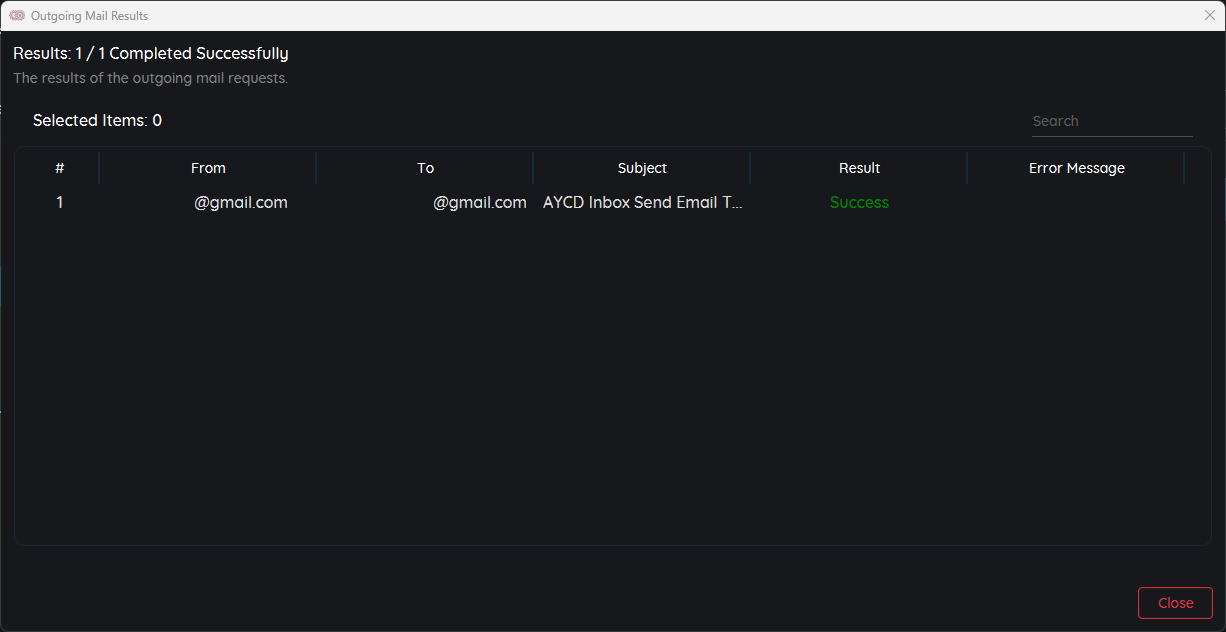Click the green Success result text
The width and height of the screenshot is (1226, 632).
pos(859,202)
